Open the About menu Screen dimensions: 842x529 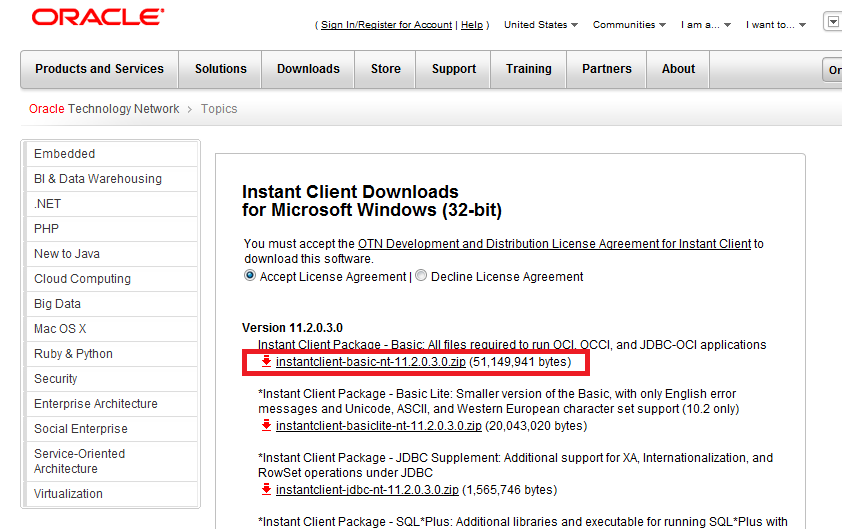(x=678, y=69)
